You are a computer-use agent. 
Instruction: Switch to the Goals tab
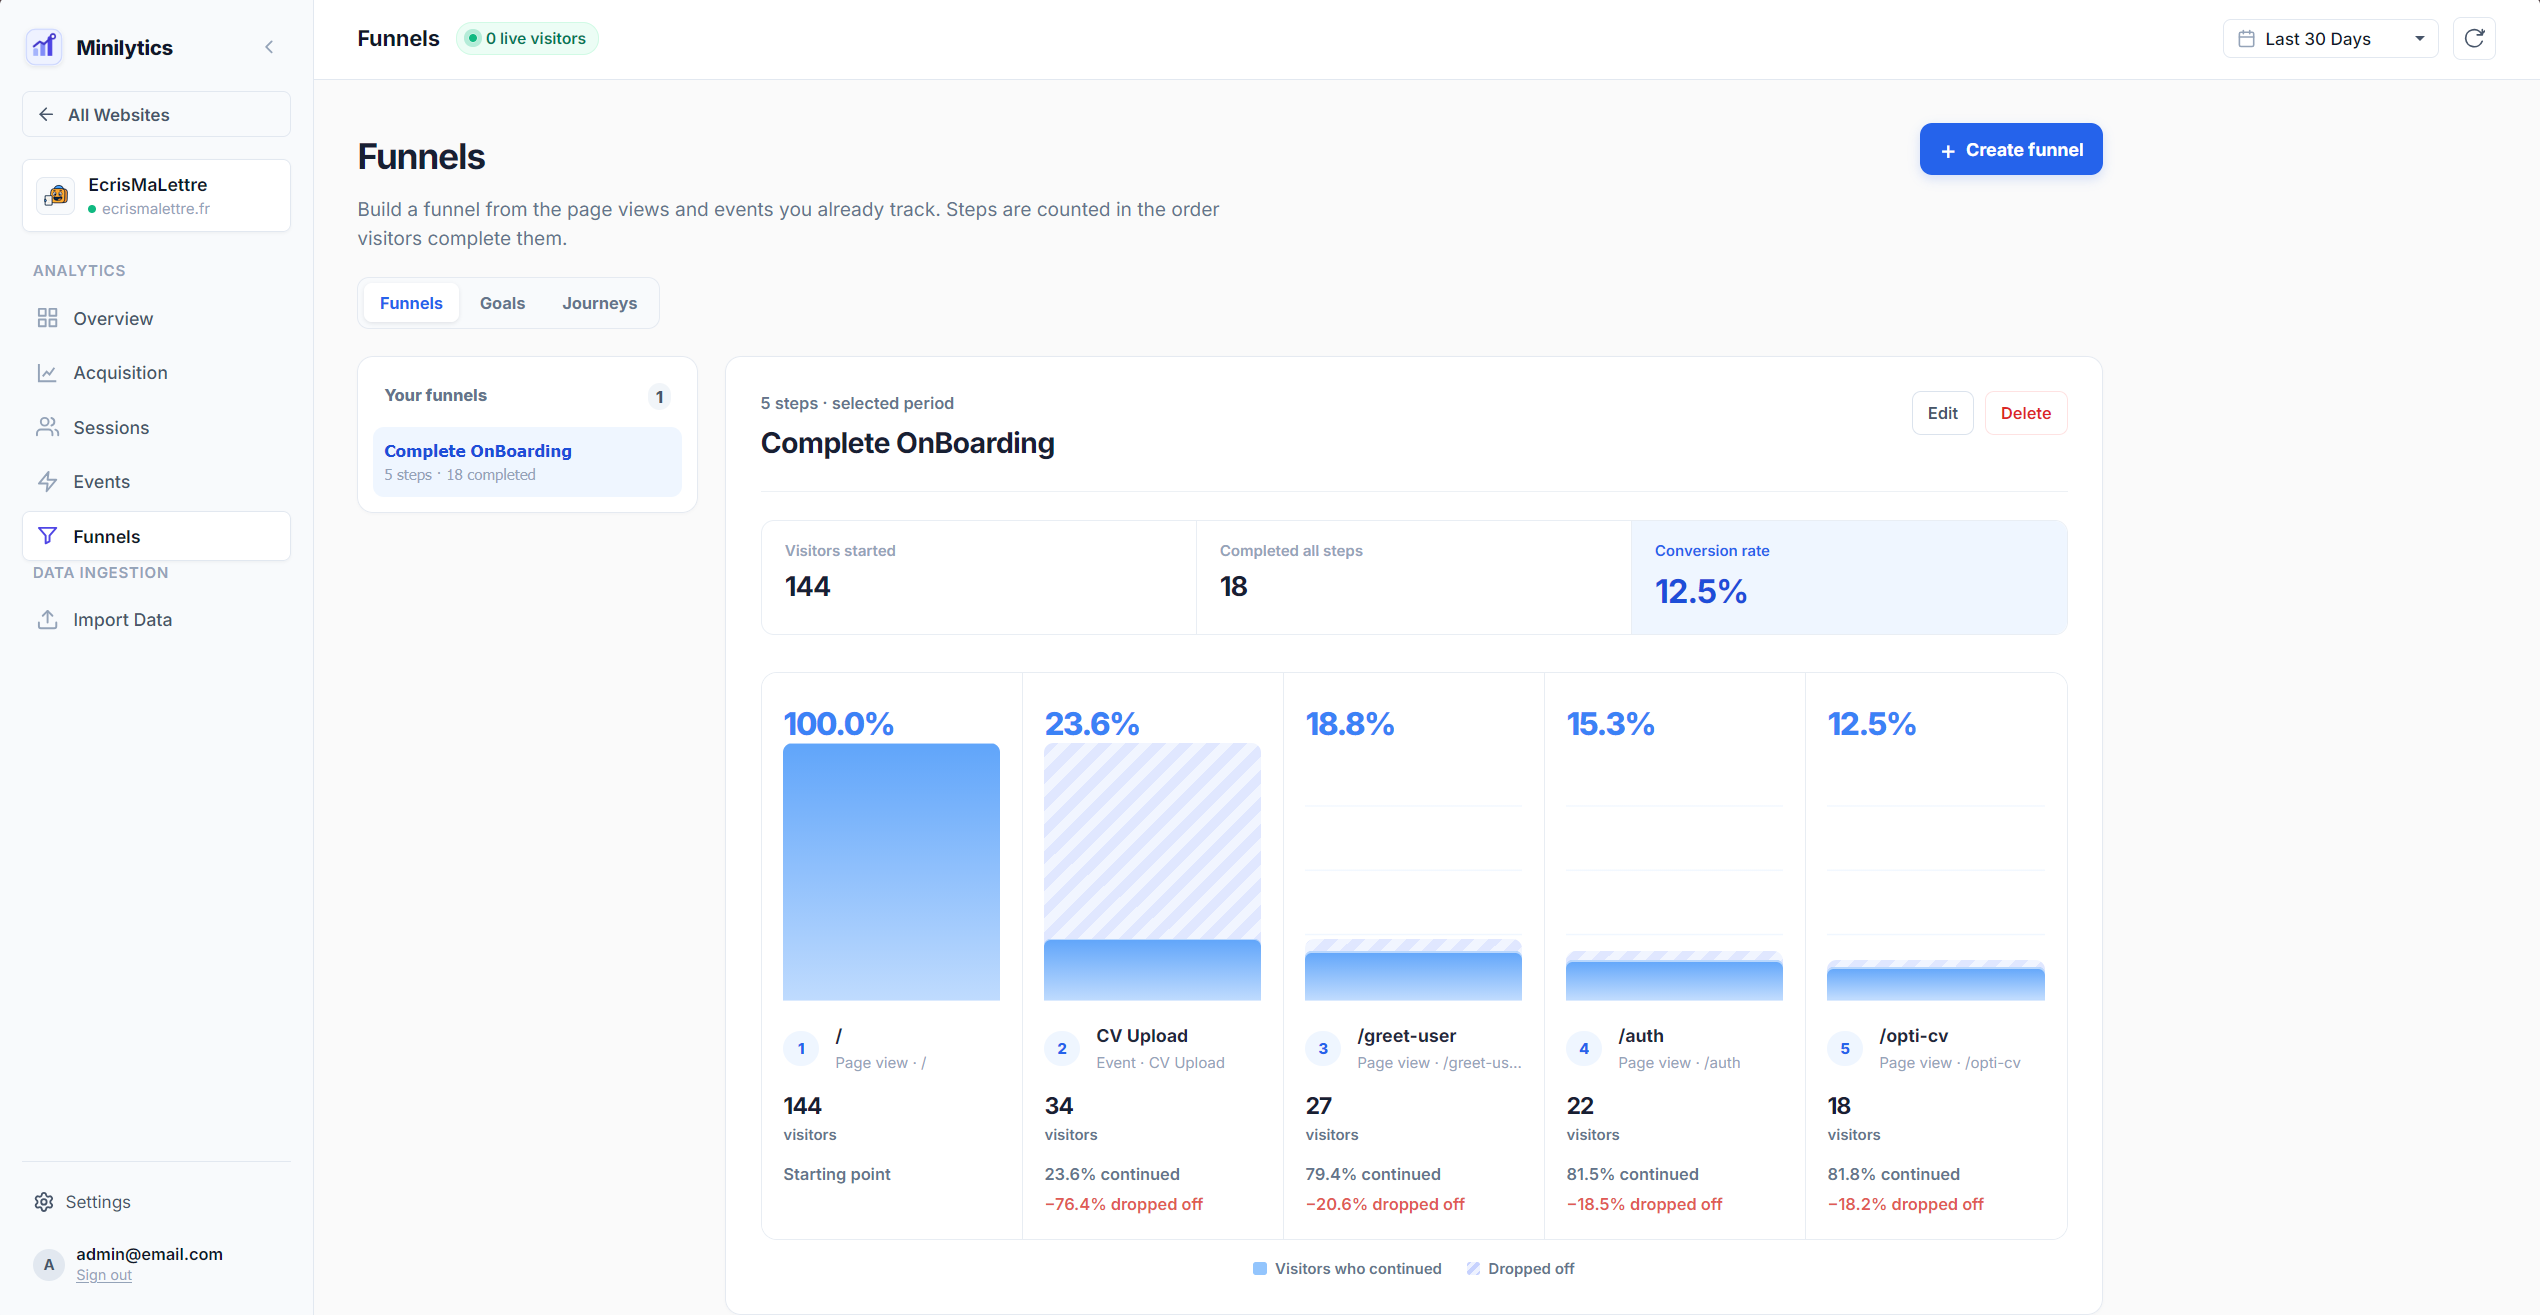point(502,302)
